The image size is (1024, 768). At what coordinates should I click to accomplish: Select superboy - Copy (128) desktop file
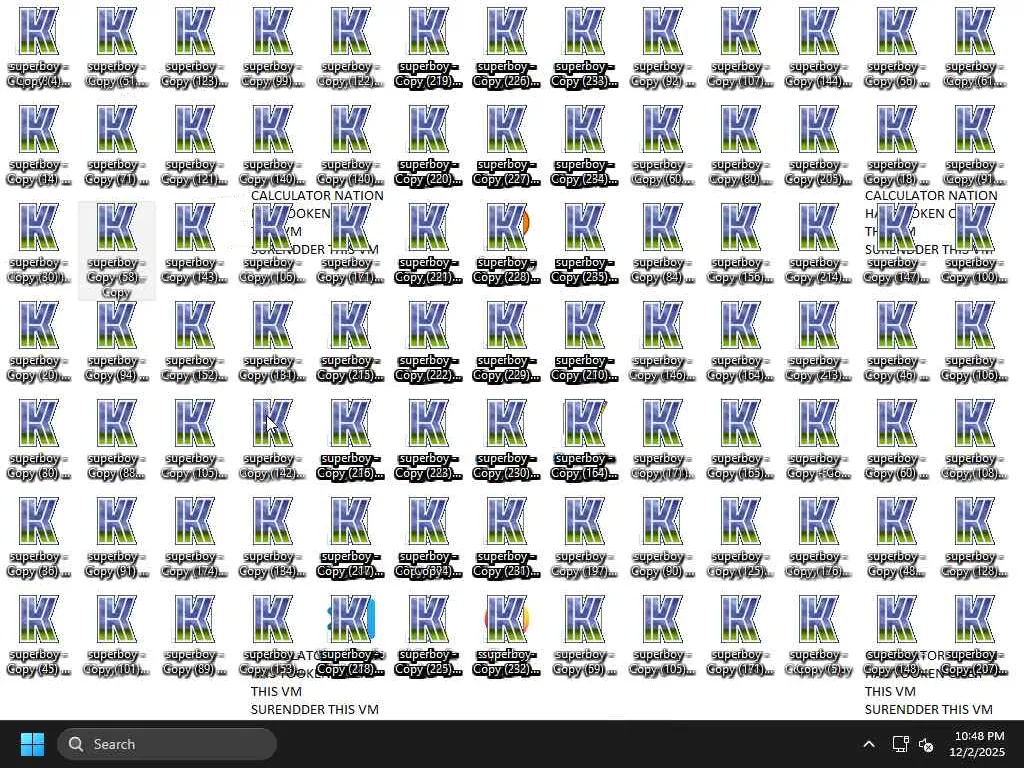pyautogui.click(x=974, y=537)
